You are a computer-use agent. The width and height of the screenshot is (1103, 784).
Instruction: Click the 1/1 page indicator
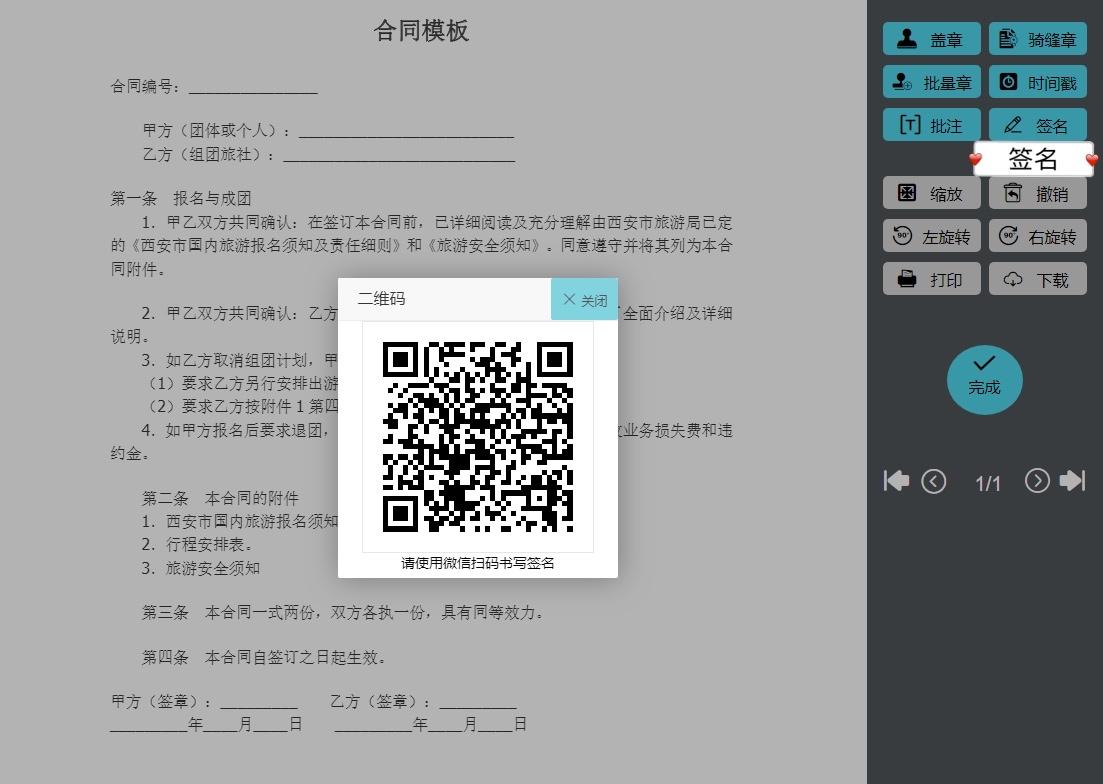tap(988, 484)
